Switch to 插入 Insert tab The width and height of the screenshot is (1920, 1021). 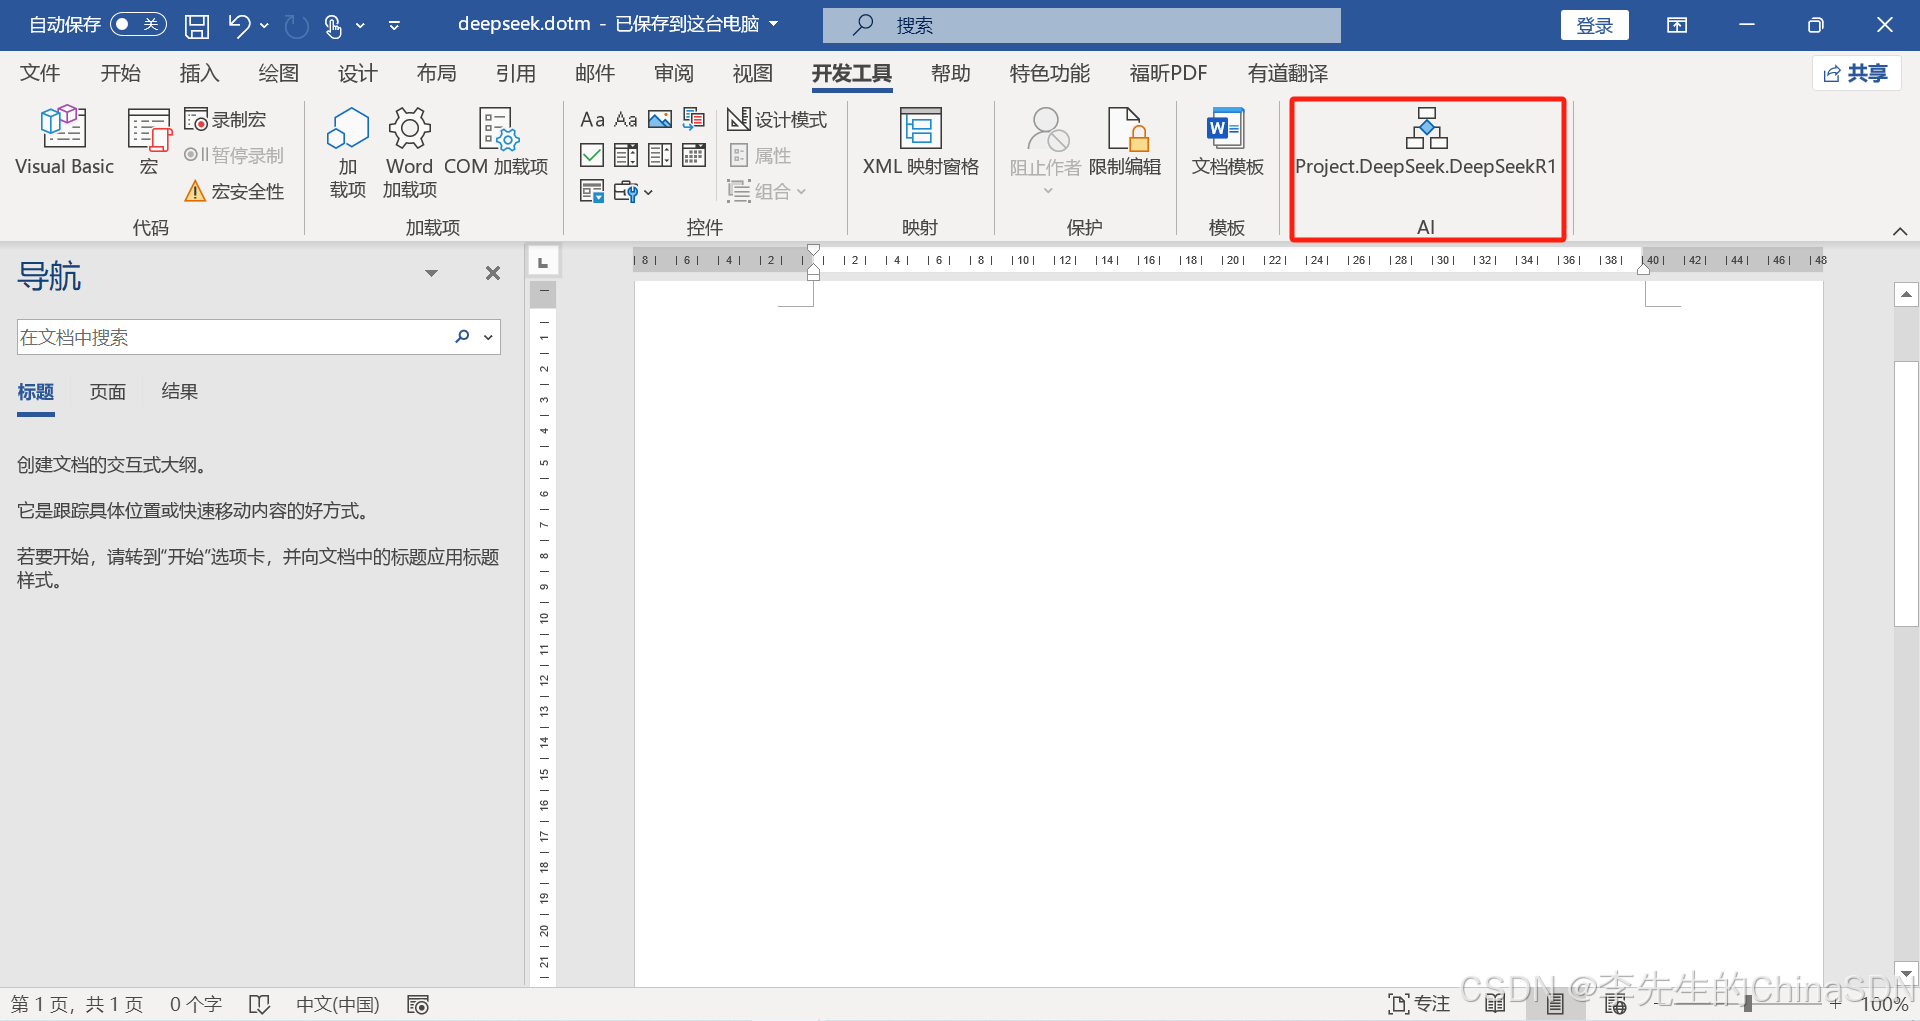199,73
